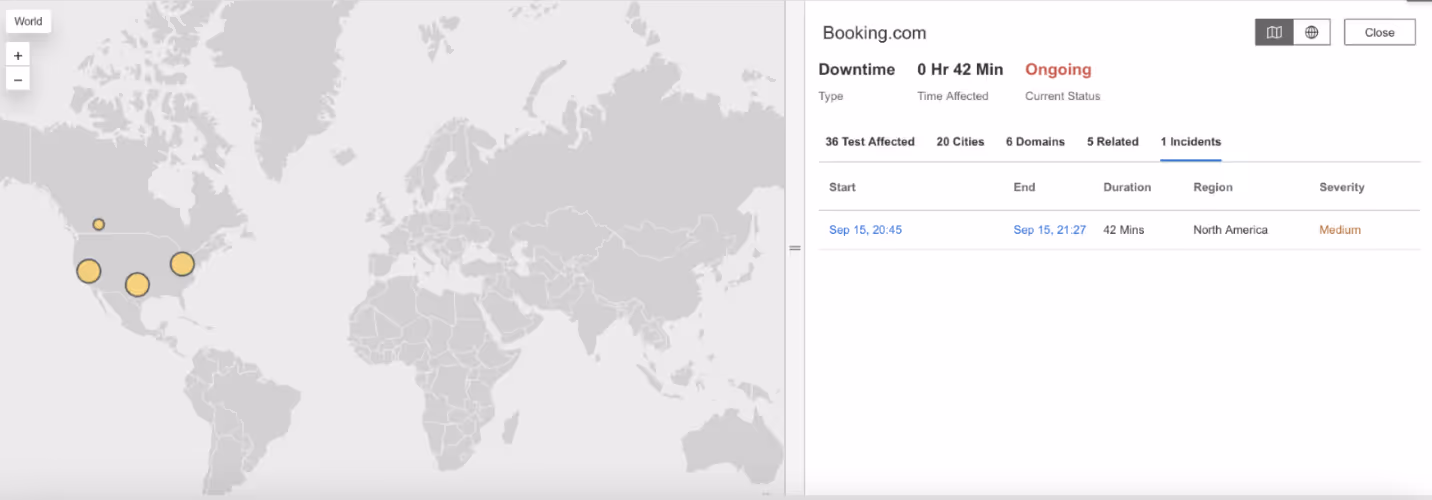1432x500 pixels.
Task: Click the End column header
Action: (x=1024, y=187)
